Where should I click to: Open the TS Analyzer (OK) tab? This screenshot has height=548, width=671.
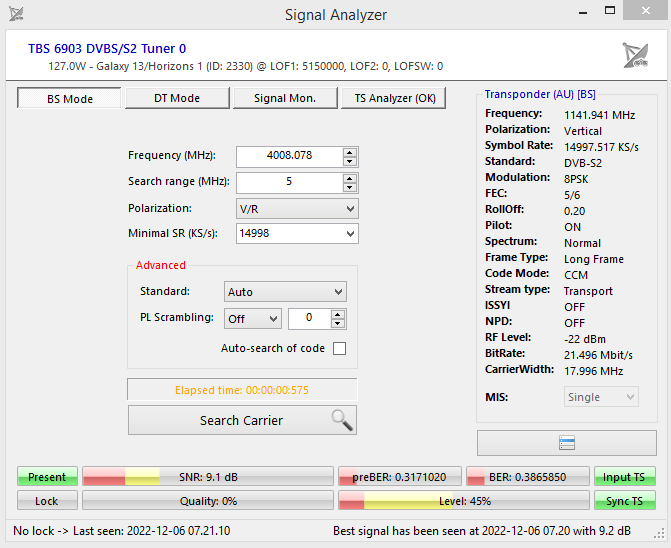coord(394,98)
